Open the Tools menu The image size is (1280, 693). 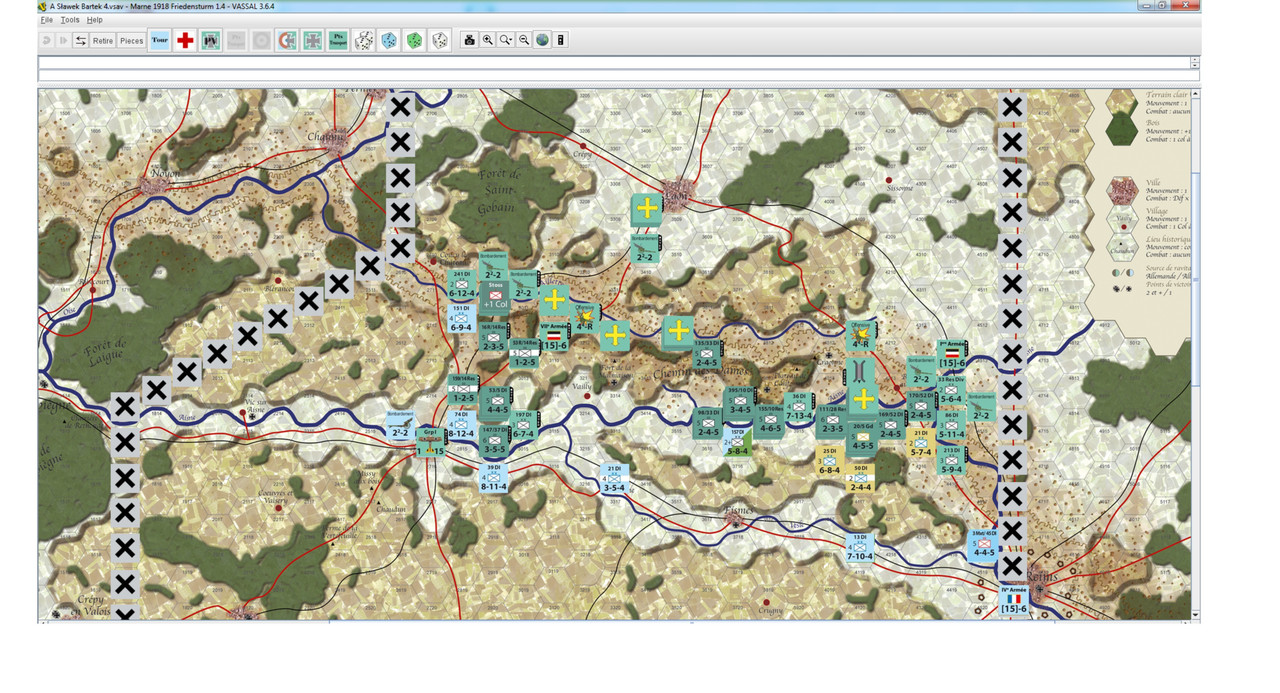70,20
